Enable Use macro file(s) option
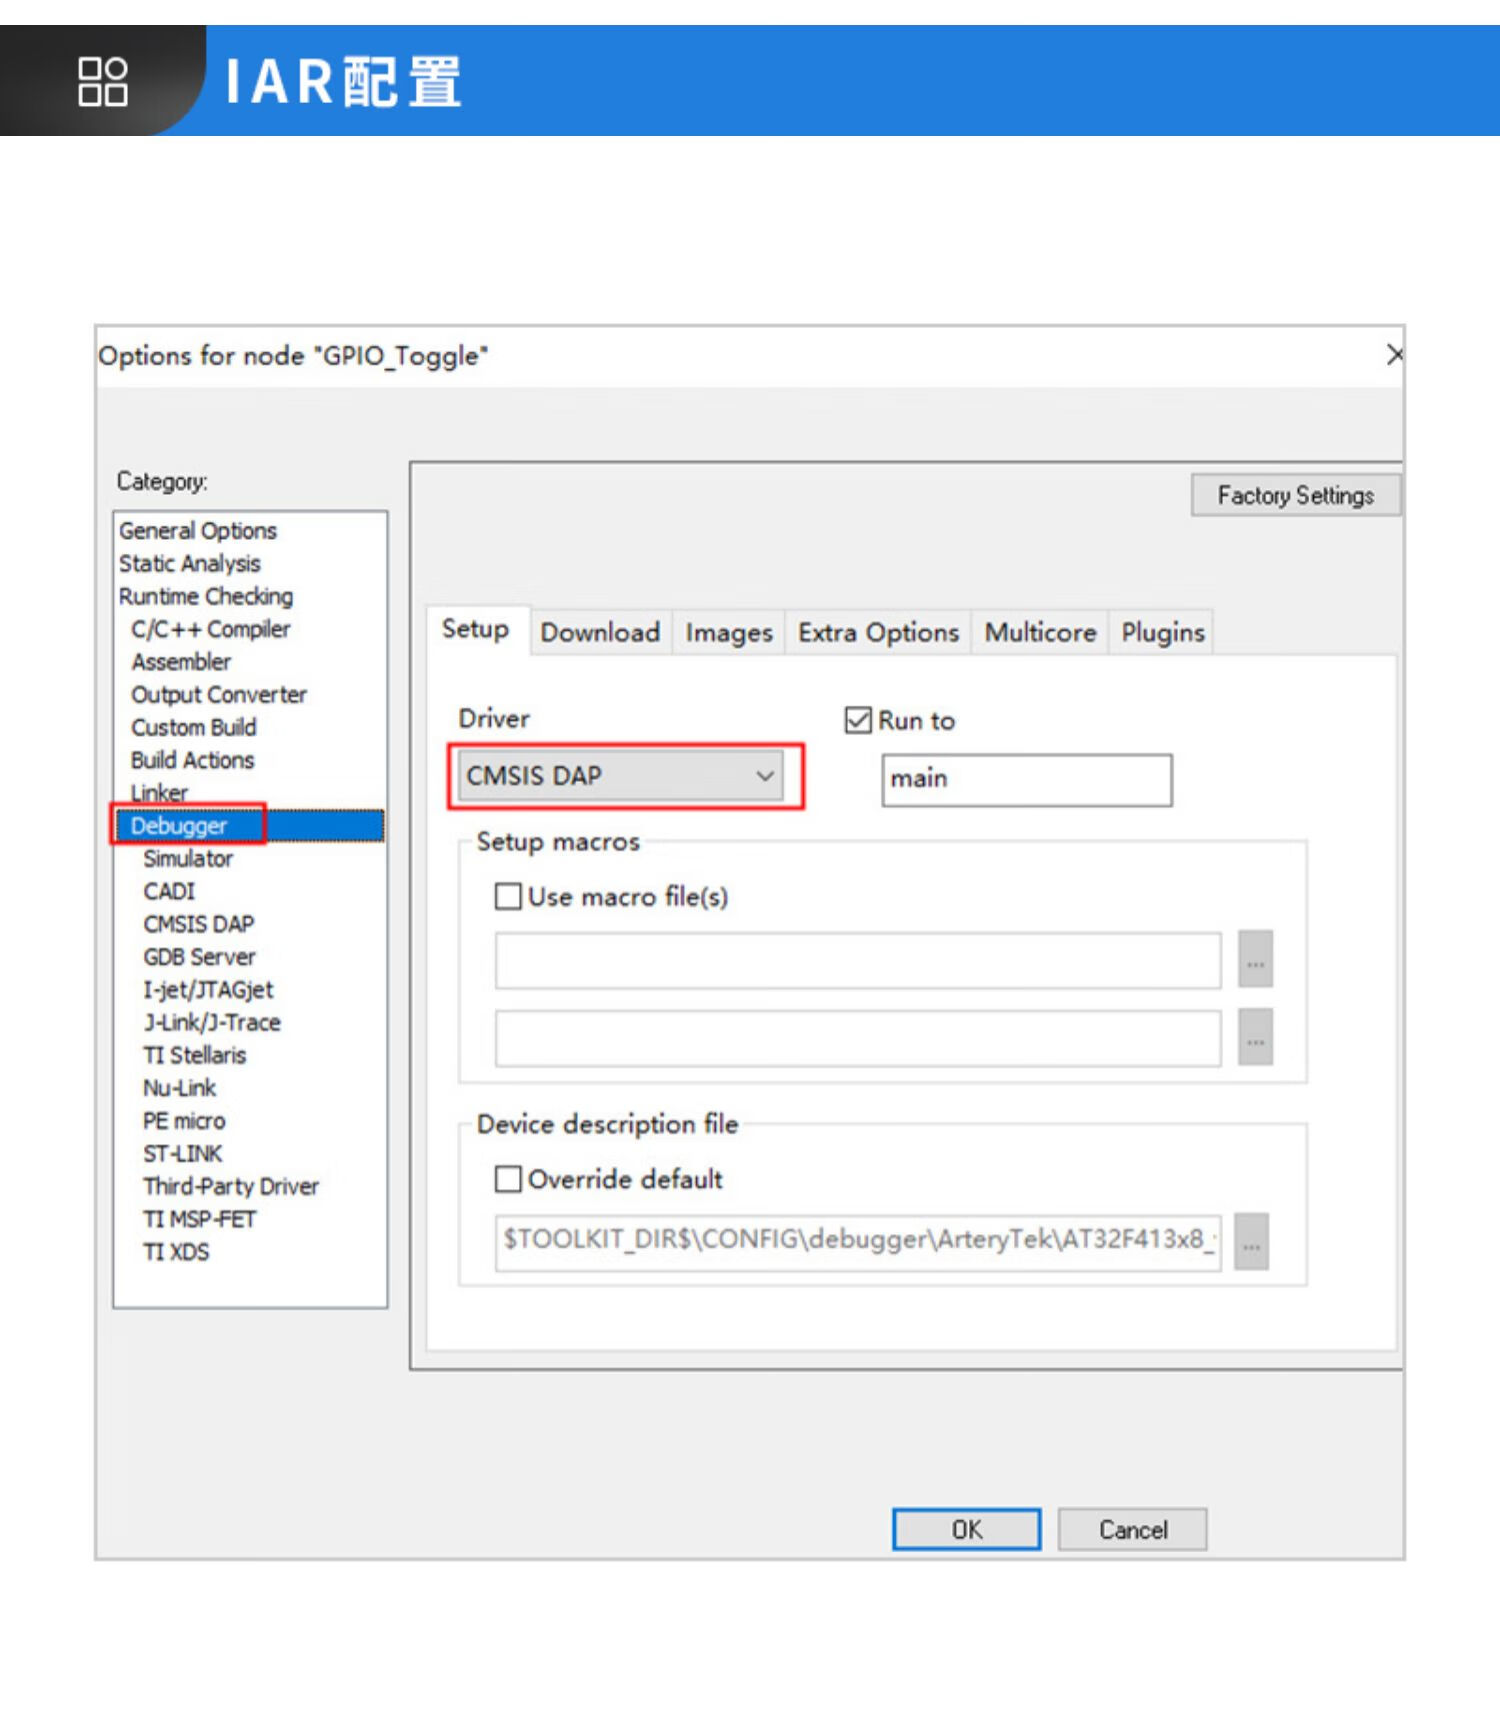The width and height of the screenshot is (1500, 1711). pos(508,896)
